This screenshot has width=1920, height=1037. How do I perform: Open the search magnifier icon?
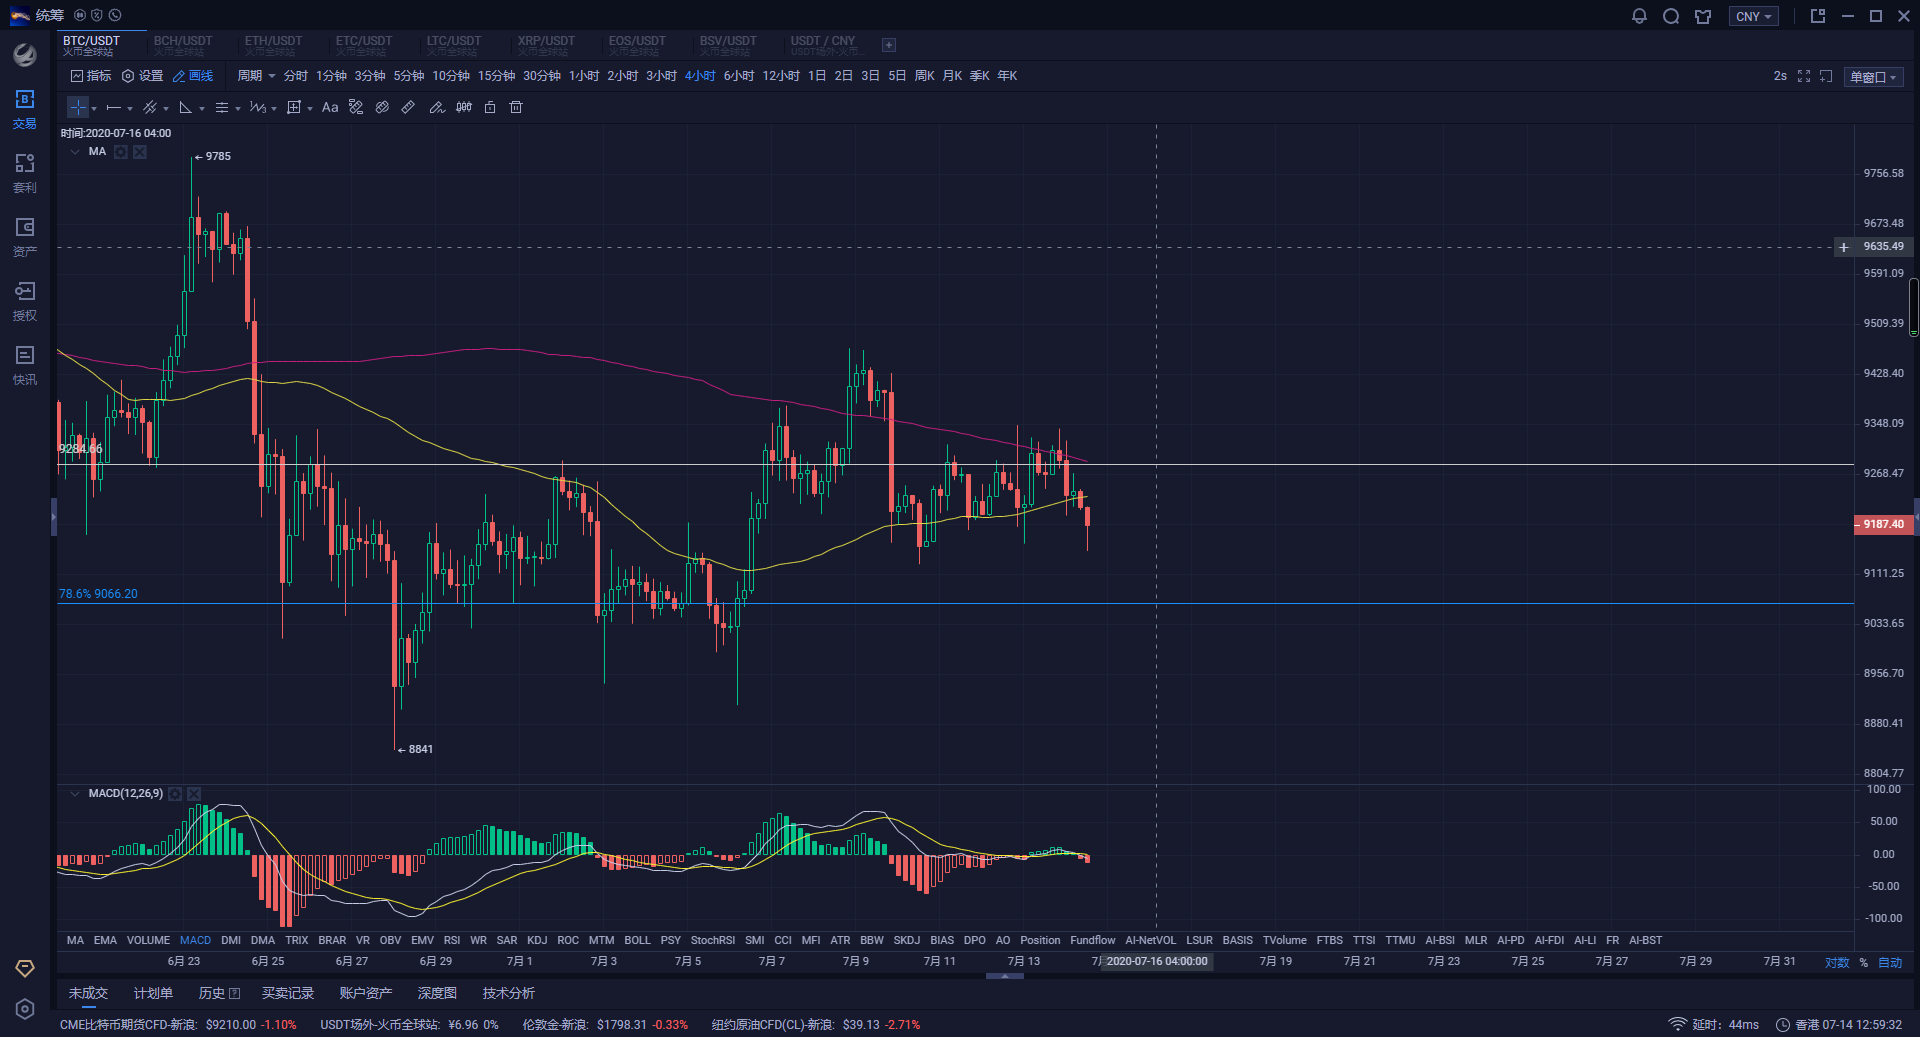tap(1671, 16)
